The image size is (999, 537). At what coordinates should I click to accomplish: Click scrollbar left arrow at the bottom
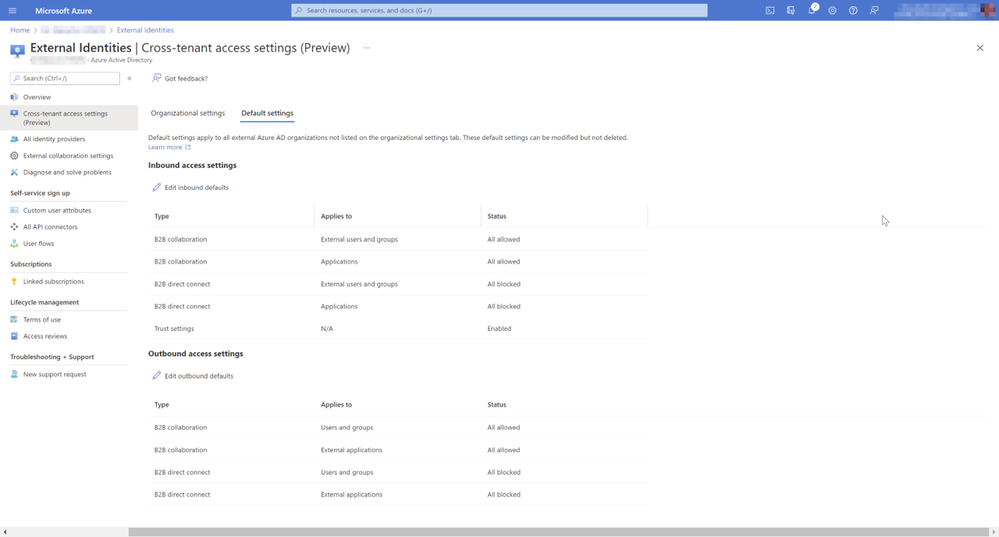pyautogui.click(x=5, y=532)
